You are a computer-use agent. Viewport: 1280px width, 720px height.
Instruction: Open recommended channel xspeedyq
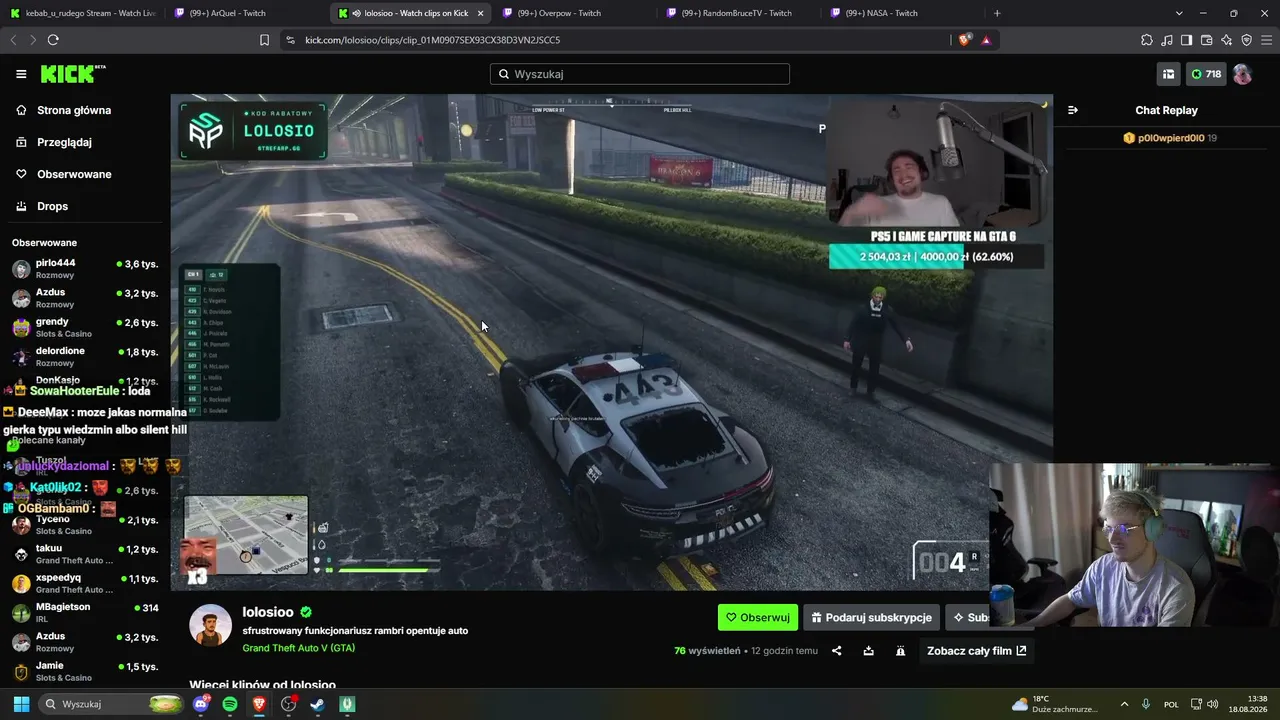(85, 584)
